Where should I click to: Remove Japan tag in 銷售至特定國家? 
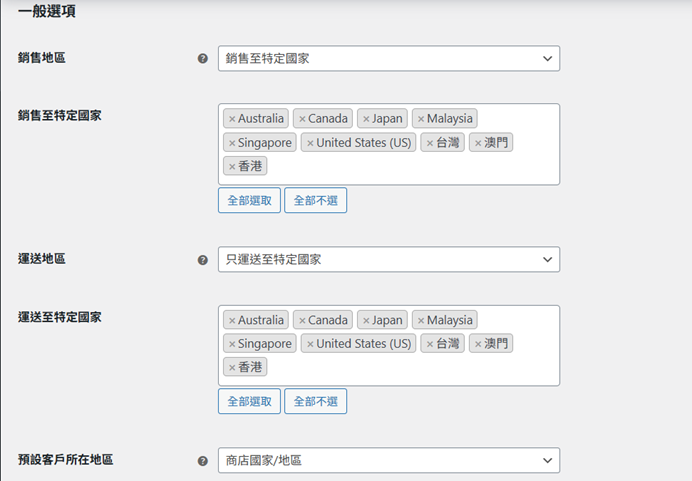coord(366,119)
